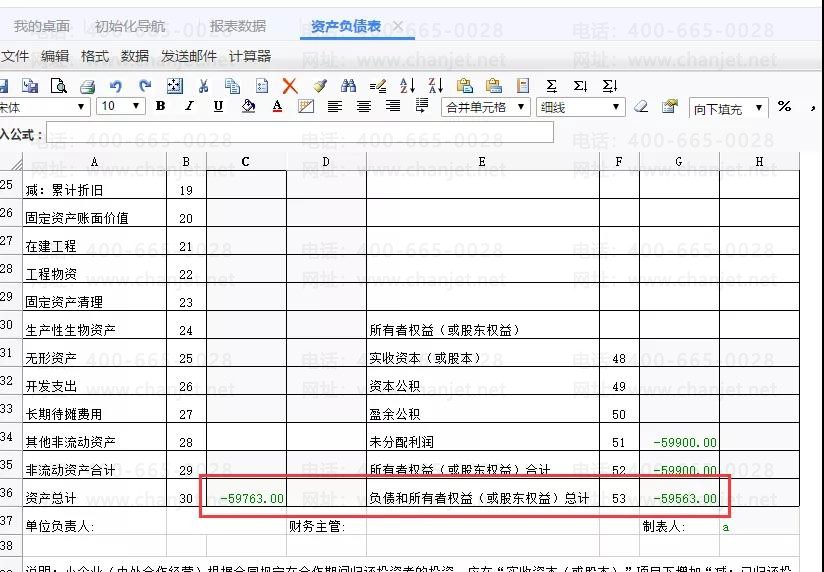Click the first clipboard paste-special icon
The width and height of the screenshot is (824, 572).
(465, 85)
